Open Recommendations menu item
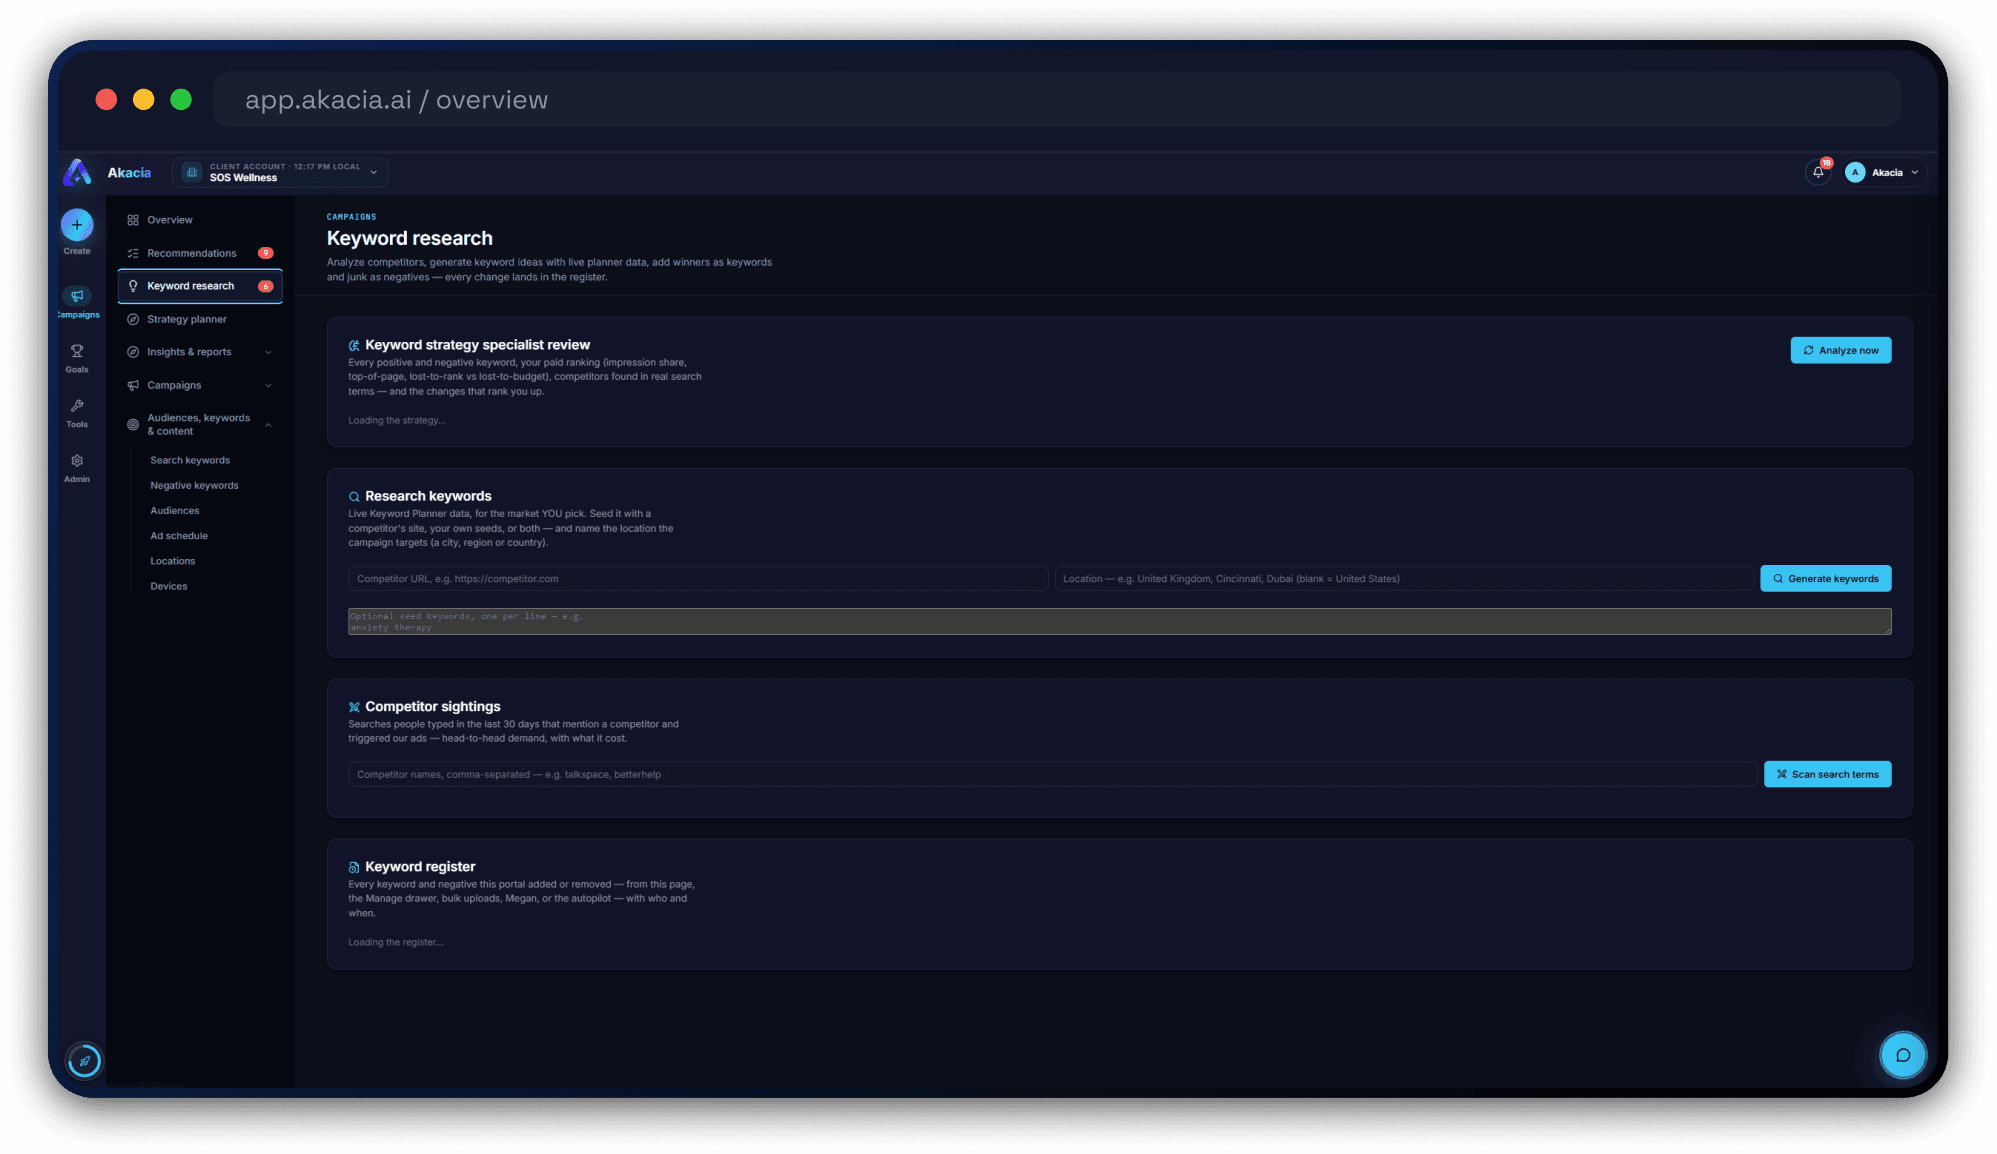The width and height of the screenshot is (1997, 1154). coord(200,253)
